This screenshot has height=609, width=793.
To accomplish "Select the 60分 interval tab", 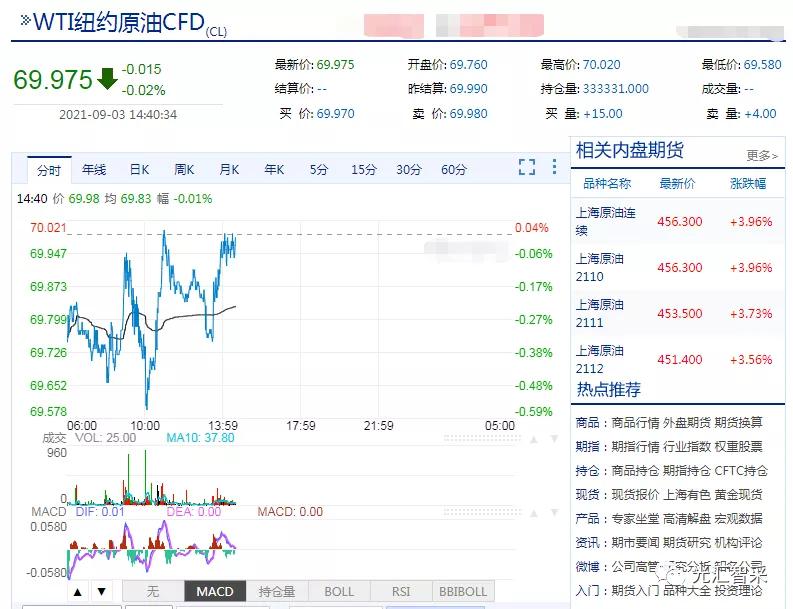I will point(454,169).
